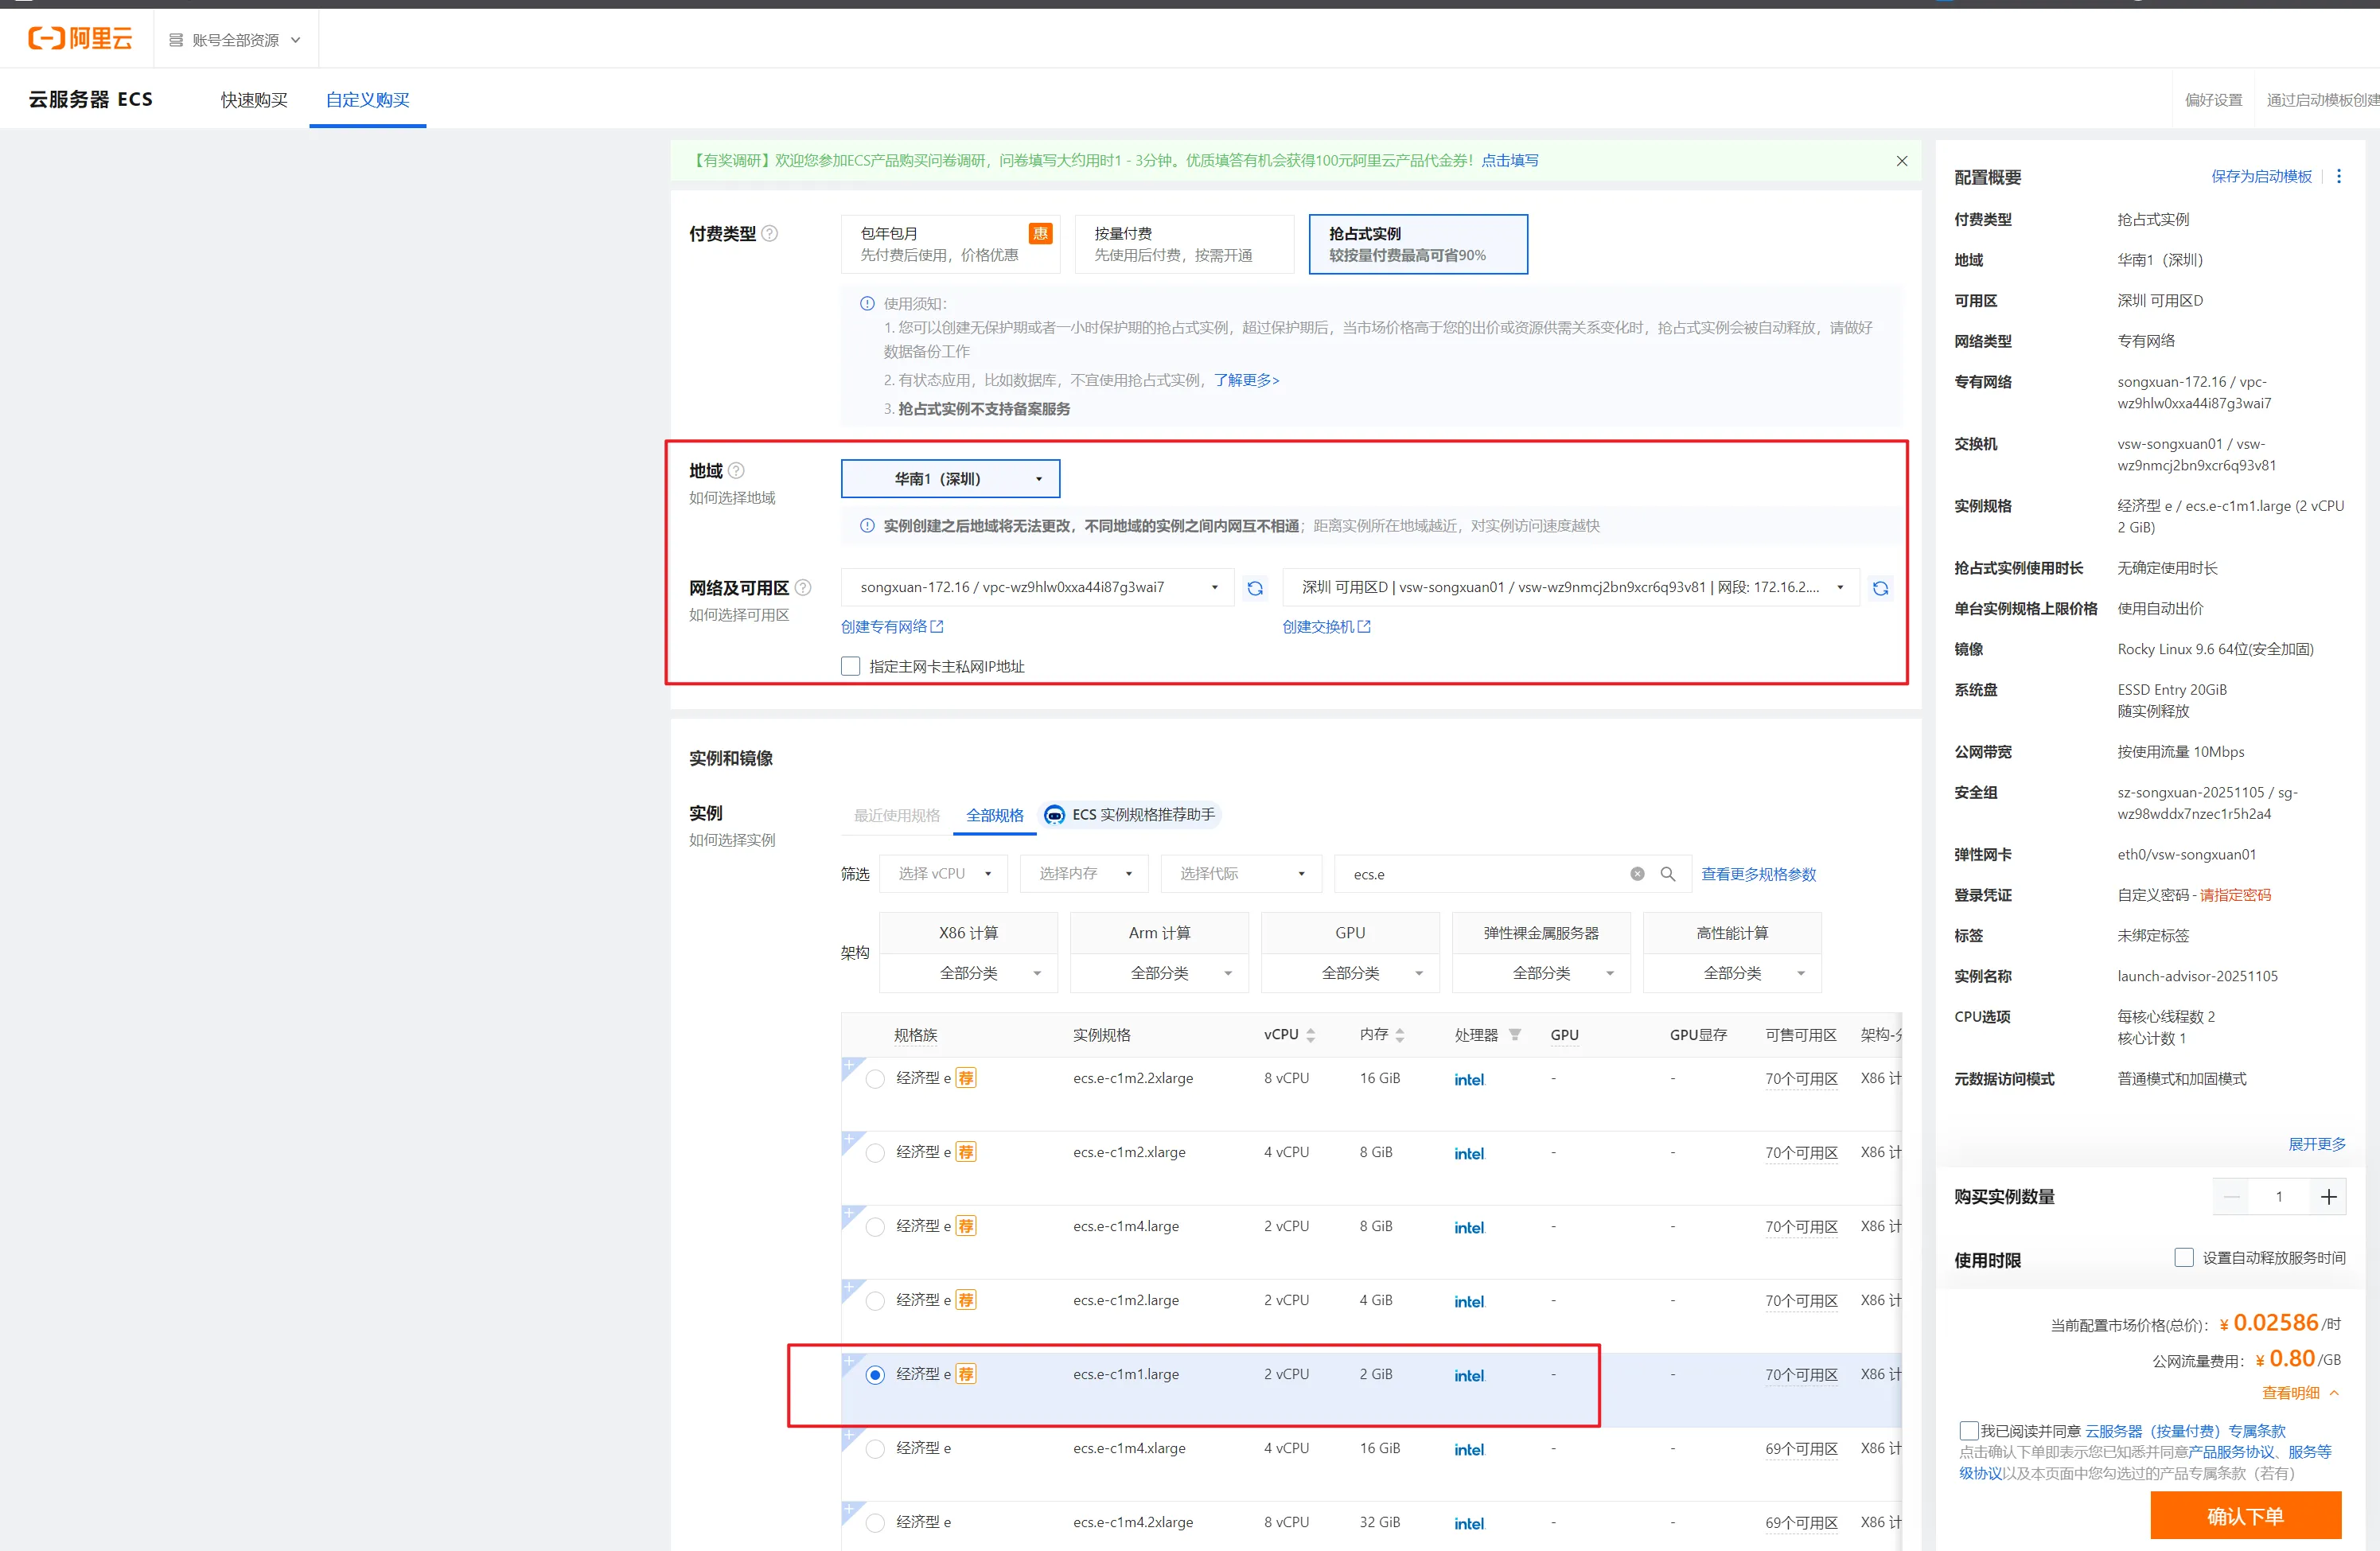
Task: Expand the 选择 vCPU filter dropdown
Action: click(943, 874)
